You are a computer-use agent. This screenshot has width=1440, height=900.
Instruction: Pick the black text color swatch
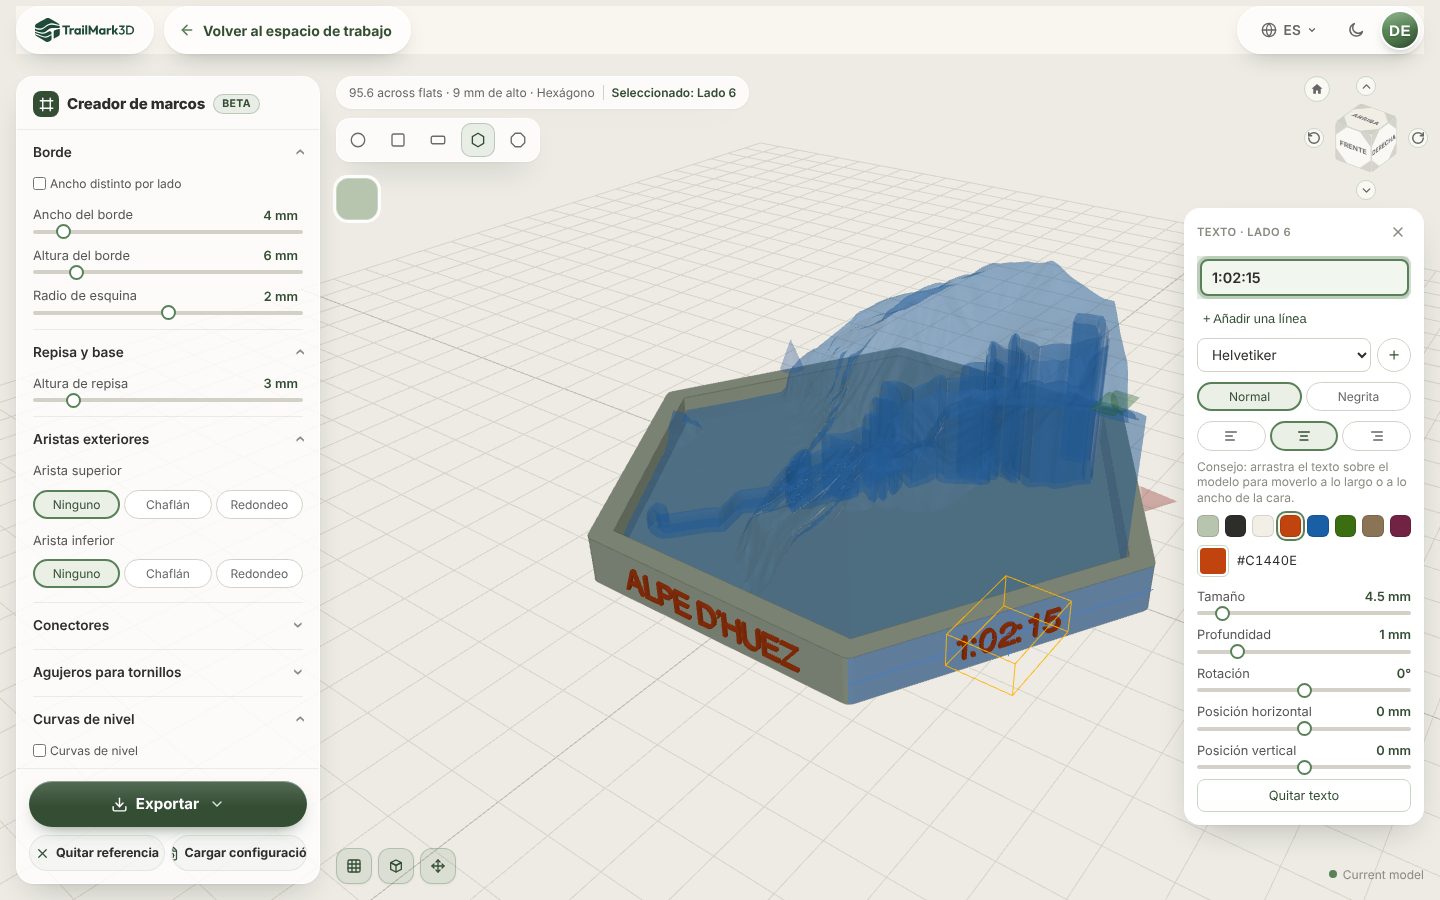click(x=1236, y=526)
